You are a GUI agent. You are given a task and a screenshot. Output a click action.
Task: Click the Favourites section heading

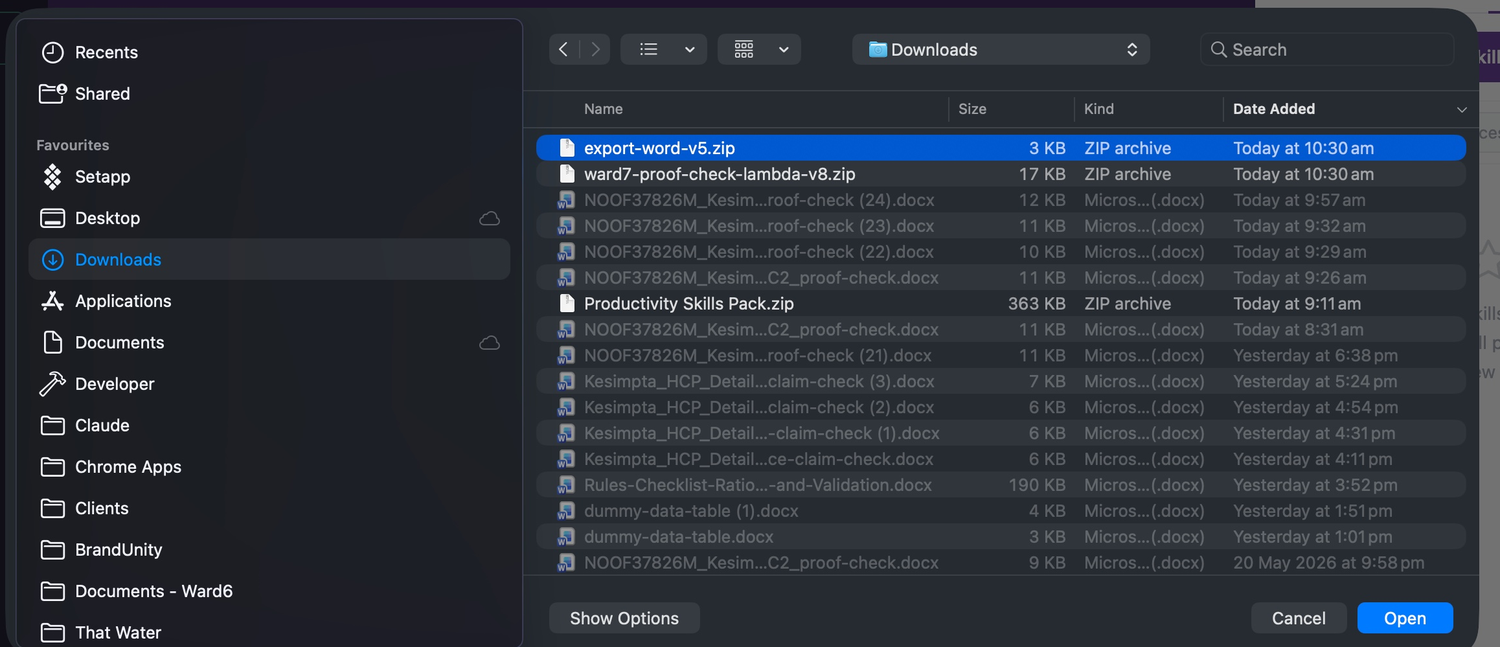click(73, 145)
